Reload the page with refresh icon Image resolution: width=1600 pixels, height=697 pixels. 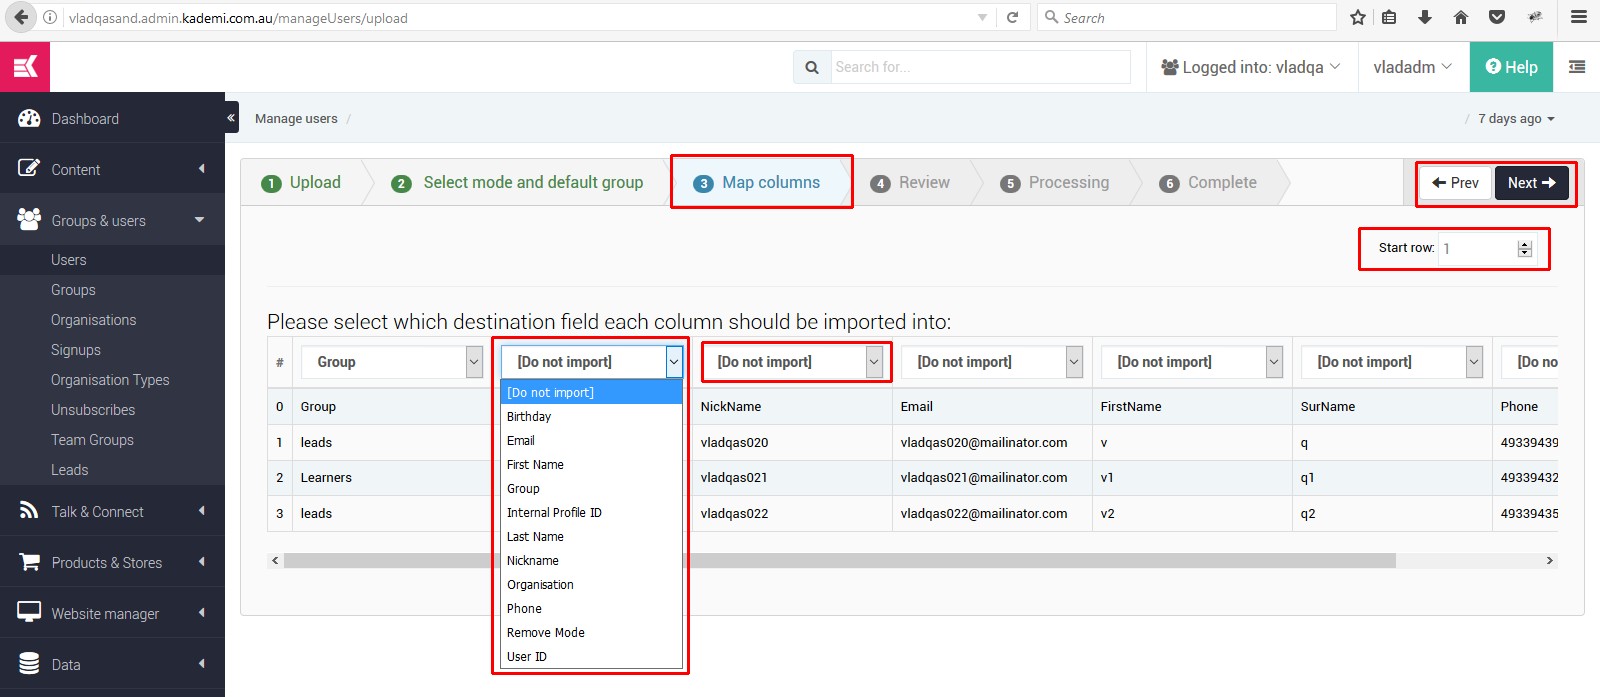tap(1012, 17)
